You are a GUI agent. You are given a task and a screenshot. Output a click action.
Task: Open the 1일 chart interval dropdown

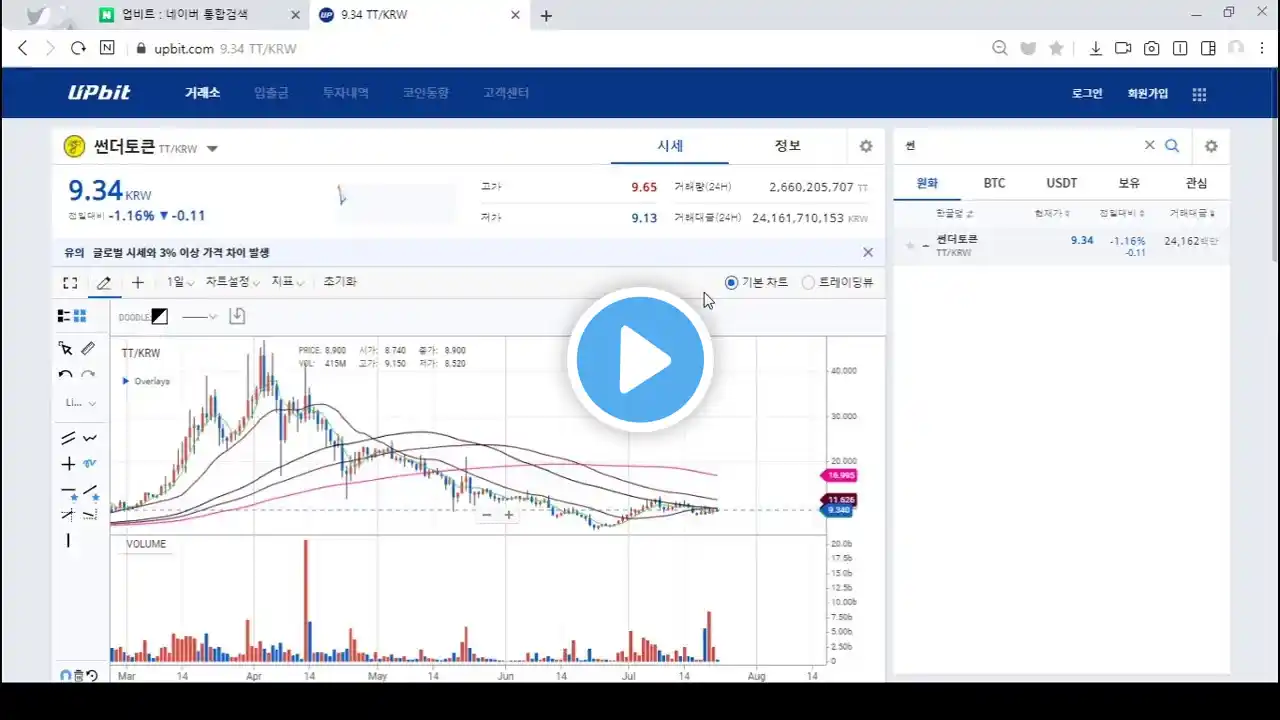(x=179, y=282)
